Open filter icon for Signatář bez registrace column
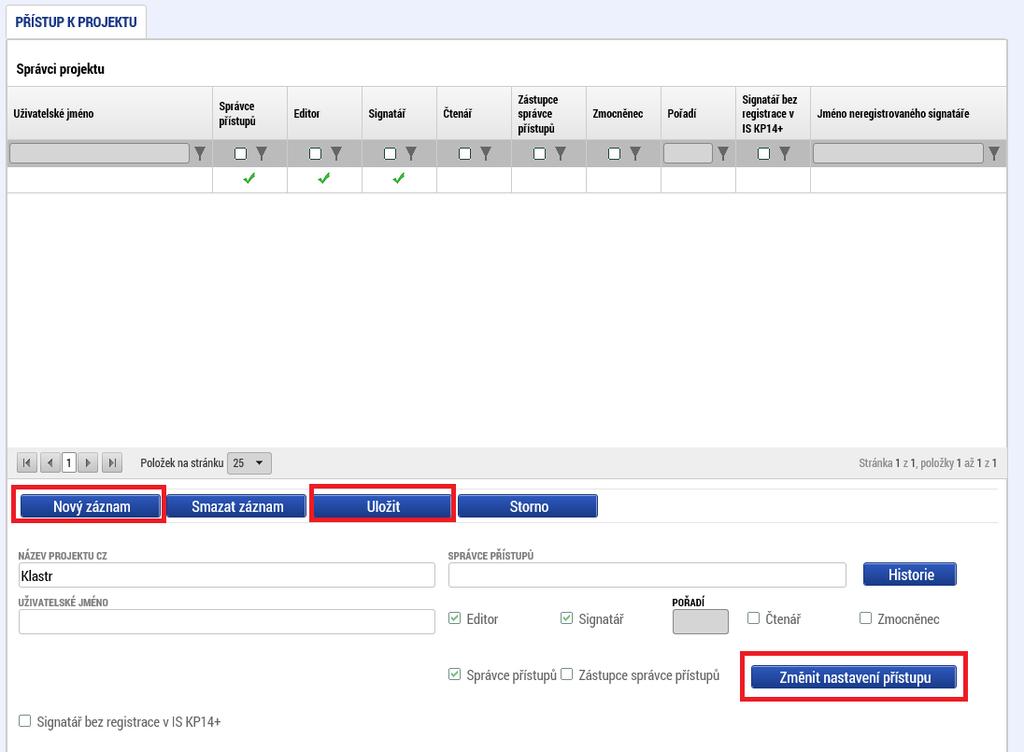This screenshot has height=752, width=1024. pos(784,153)
